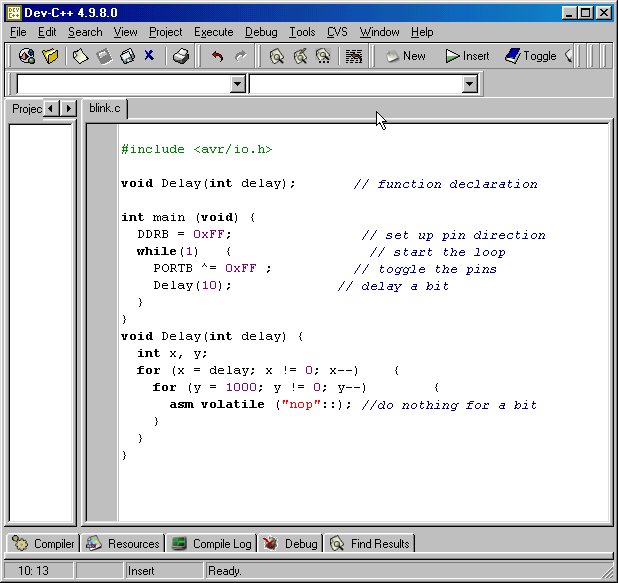Click 'int x, y;' declaration line
Screen dimensions: 618x583
[x=172, y=353]
